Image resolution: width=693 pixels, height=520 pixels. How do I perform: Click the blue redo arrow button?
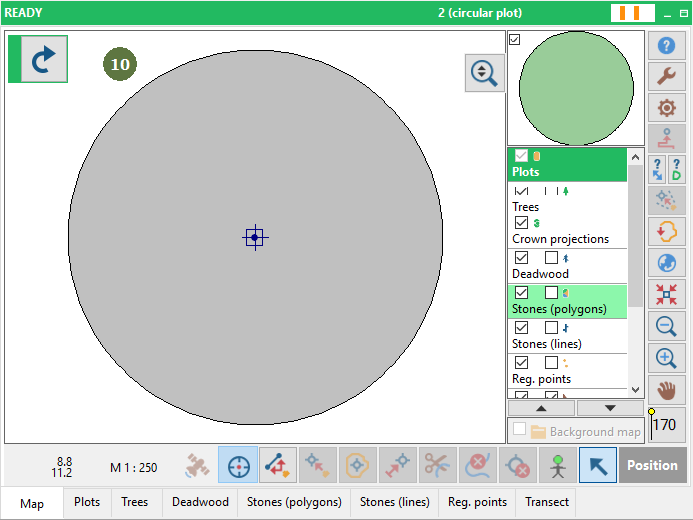(x=44, y=59)
